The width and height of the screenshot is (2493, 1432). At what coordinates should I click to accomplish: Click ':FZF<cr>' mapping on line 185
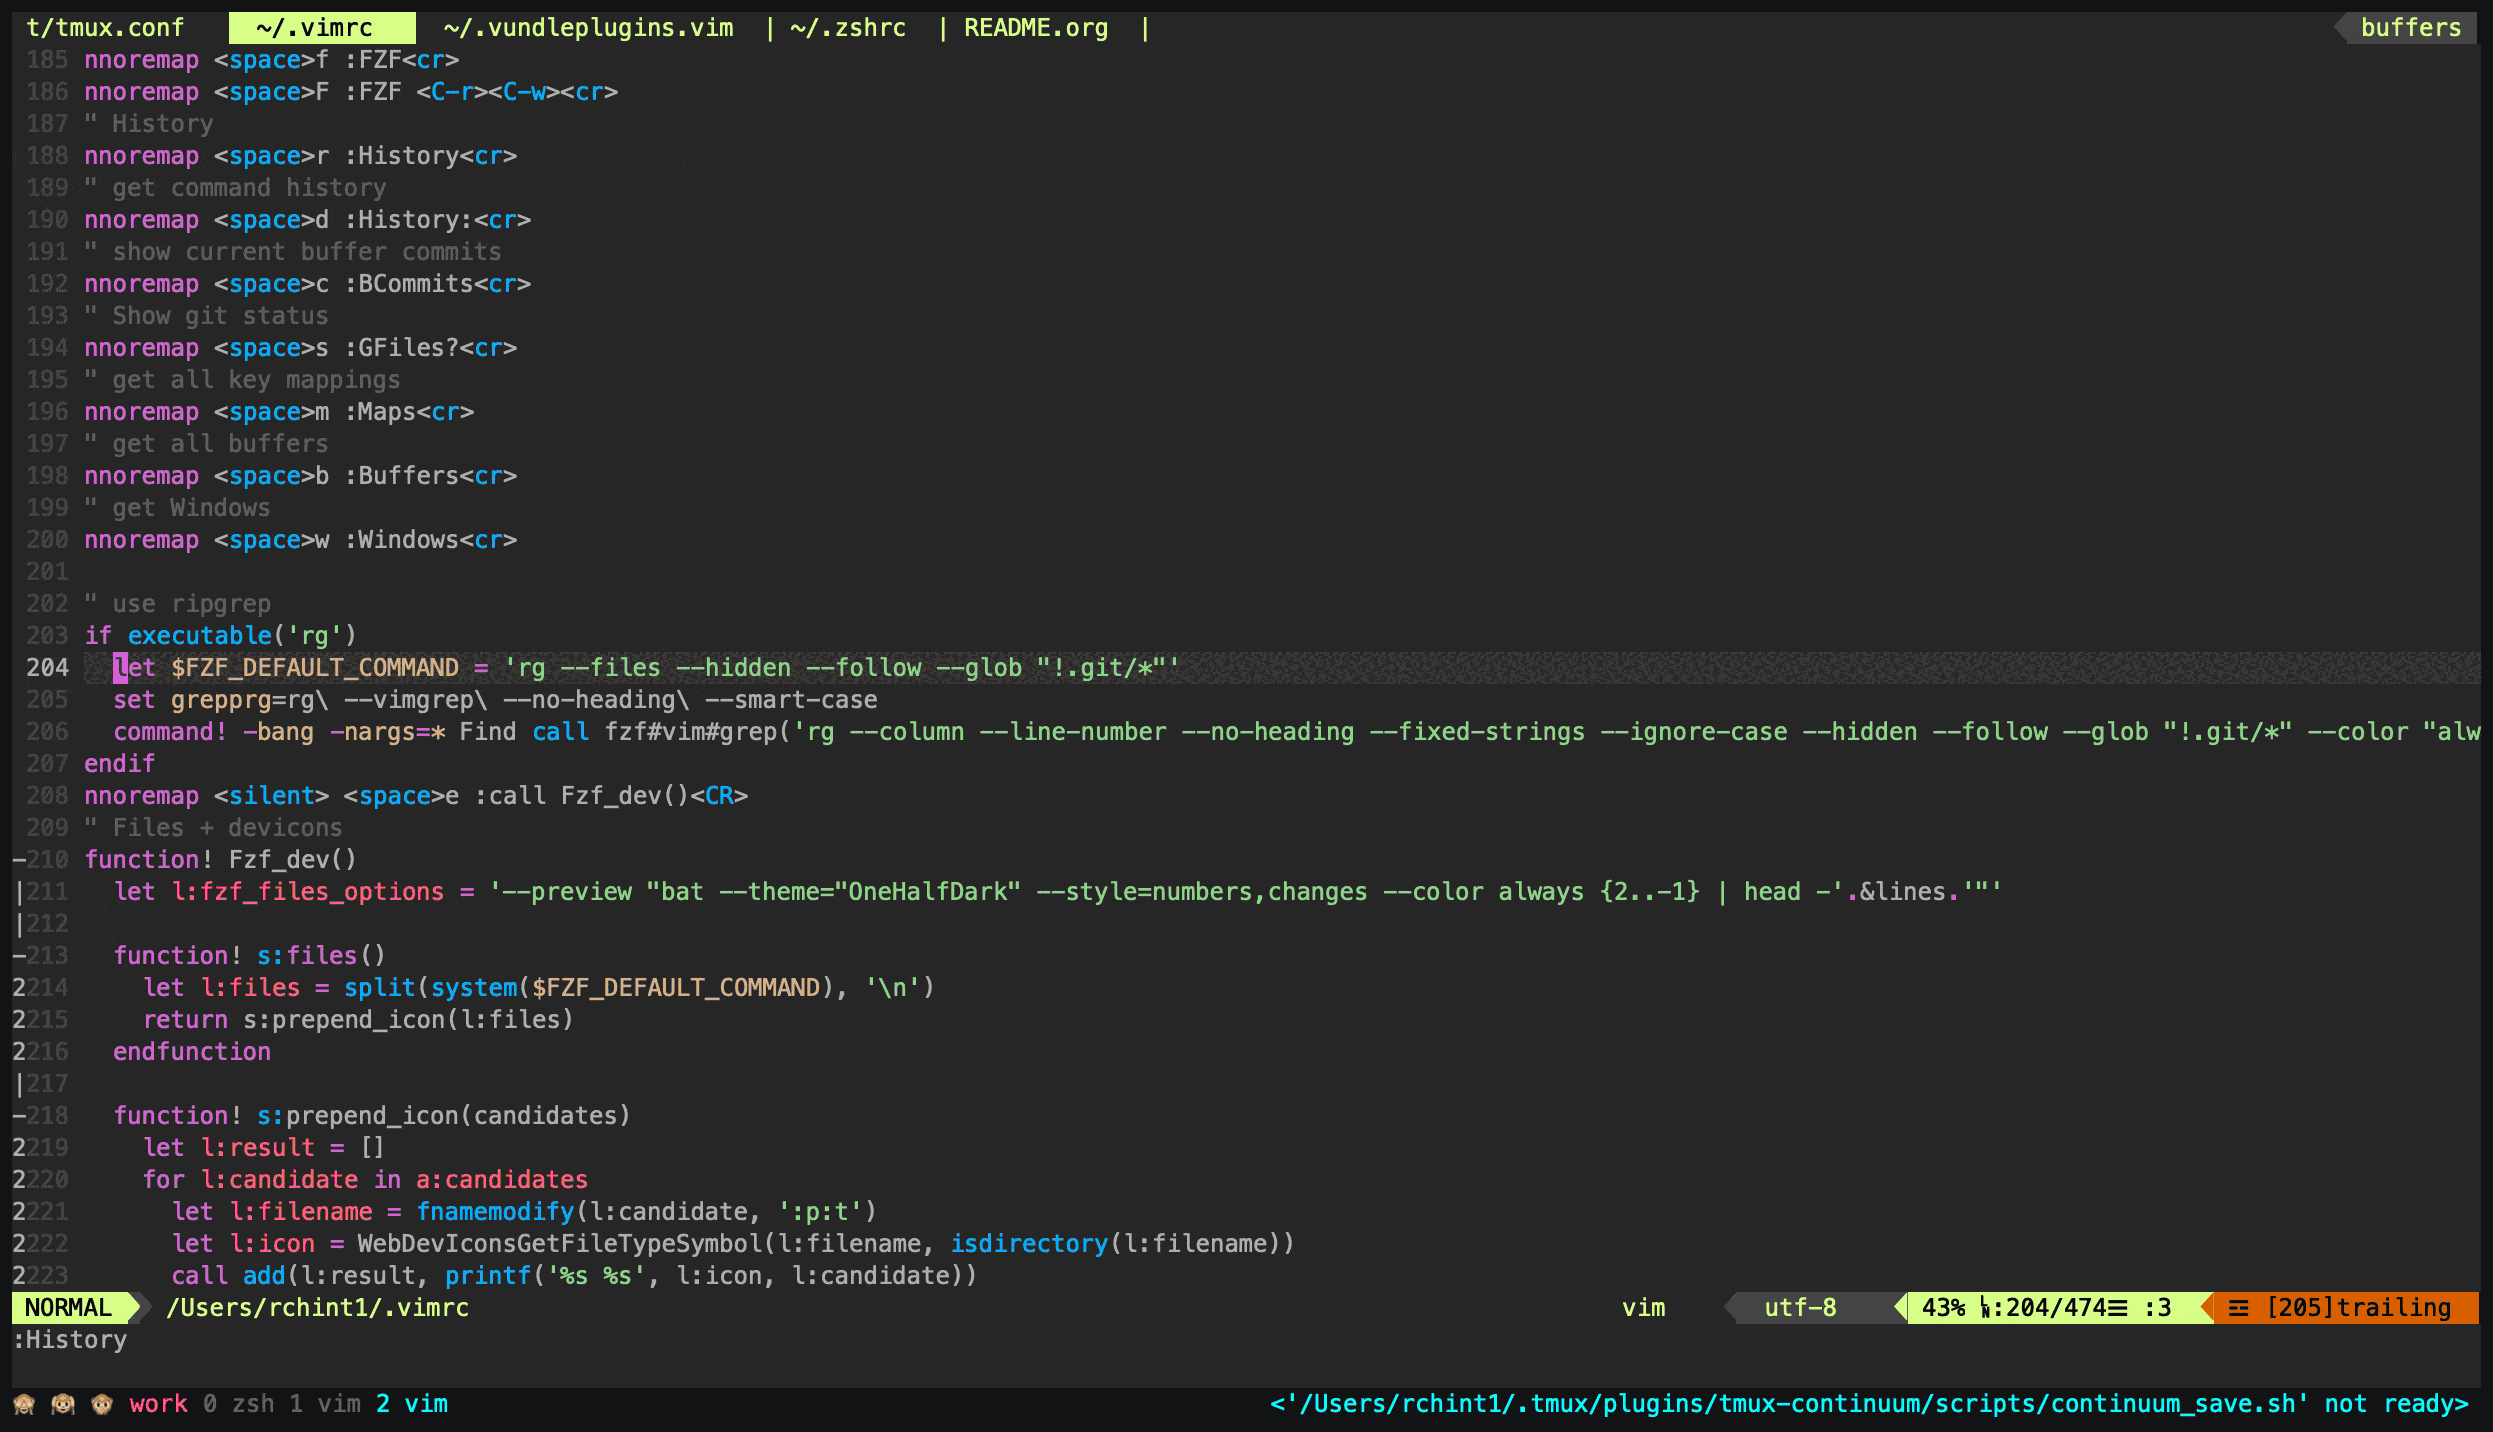tap(402, 60)
